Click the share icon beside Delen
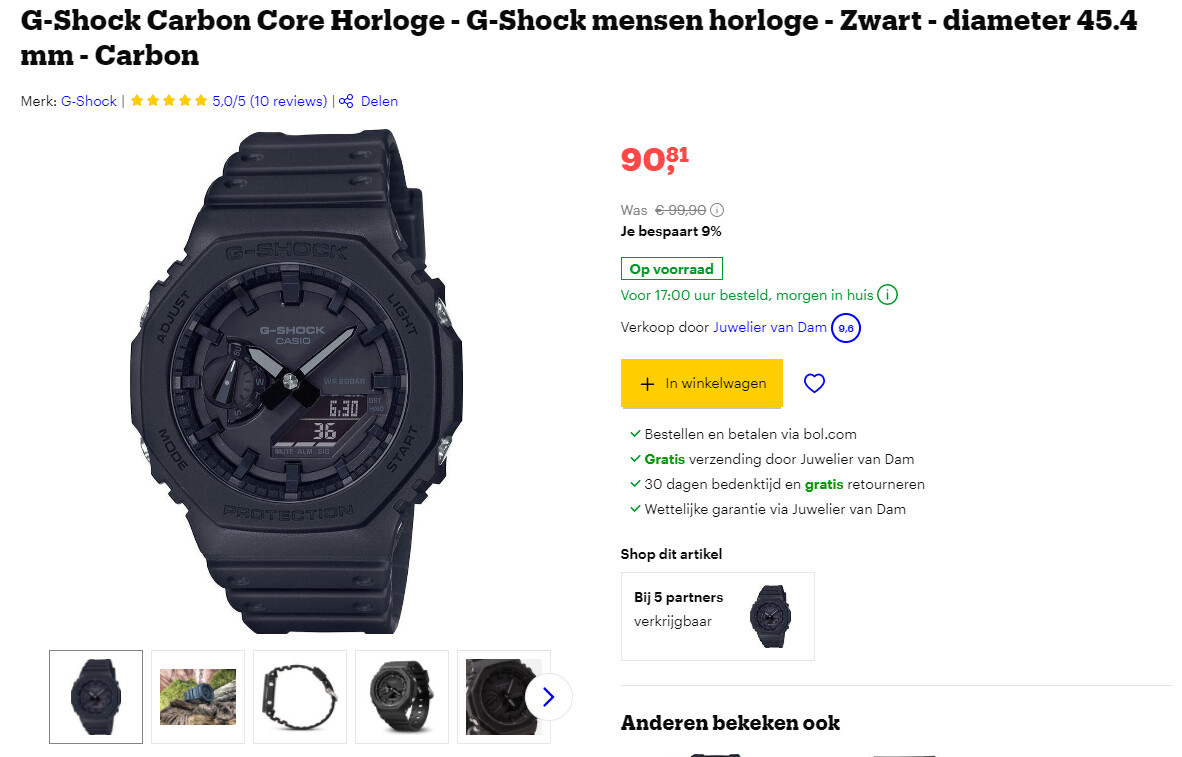This screenshot has height=757, width=1182. pyautogui.click(x=346, y=101)
